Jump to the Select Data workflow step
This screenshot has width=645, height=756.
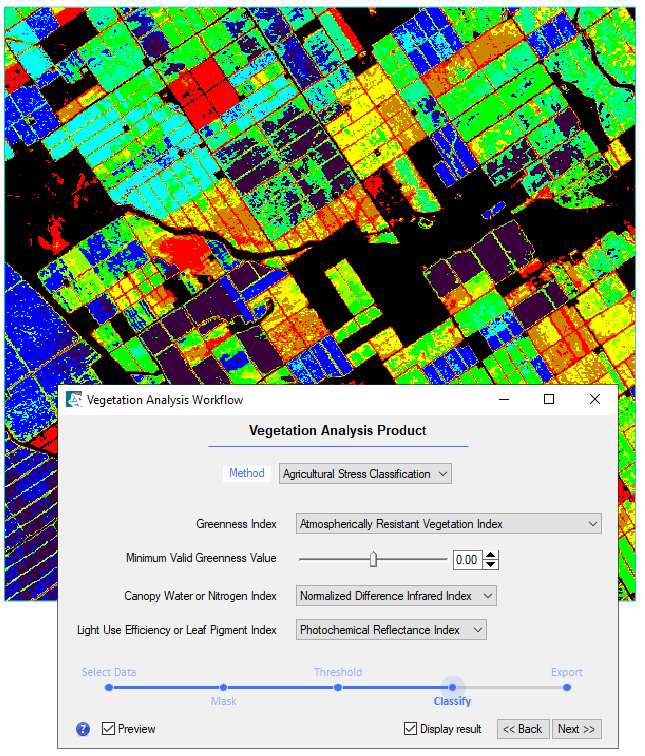109,687
